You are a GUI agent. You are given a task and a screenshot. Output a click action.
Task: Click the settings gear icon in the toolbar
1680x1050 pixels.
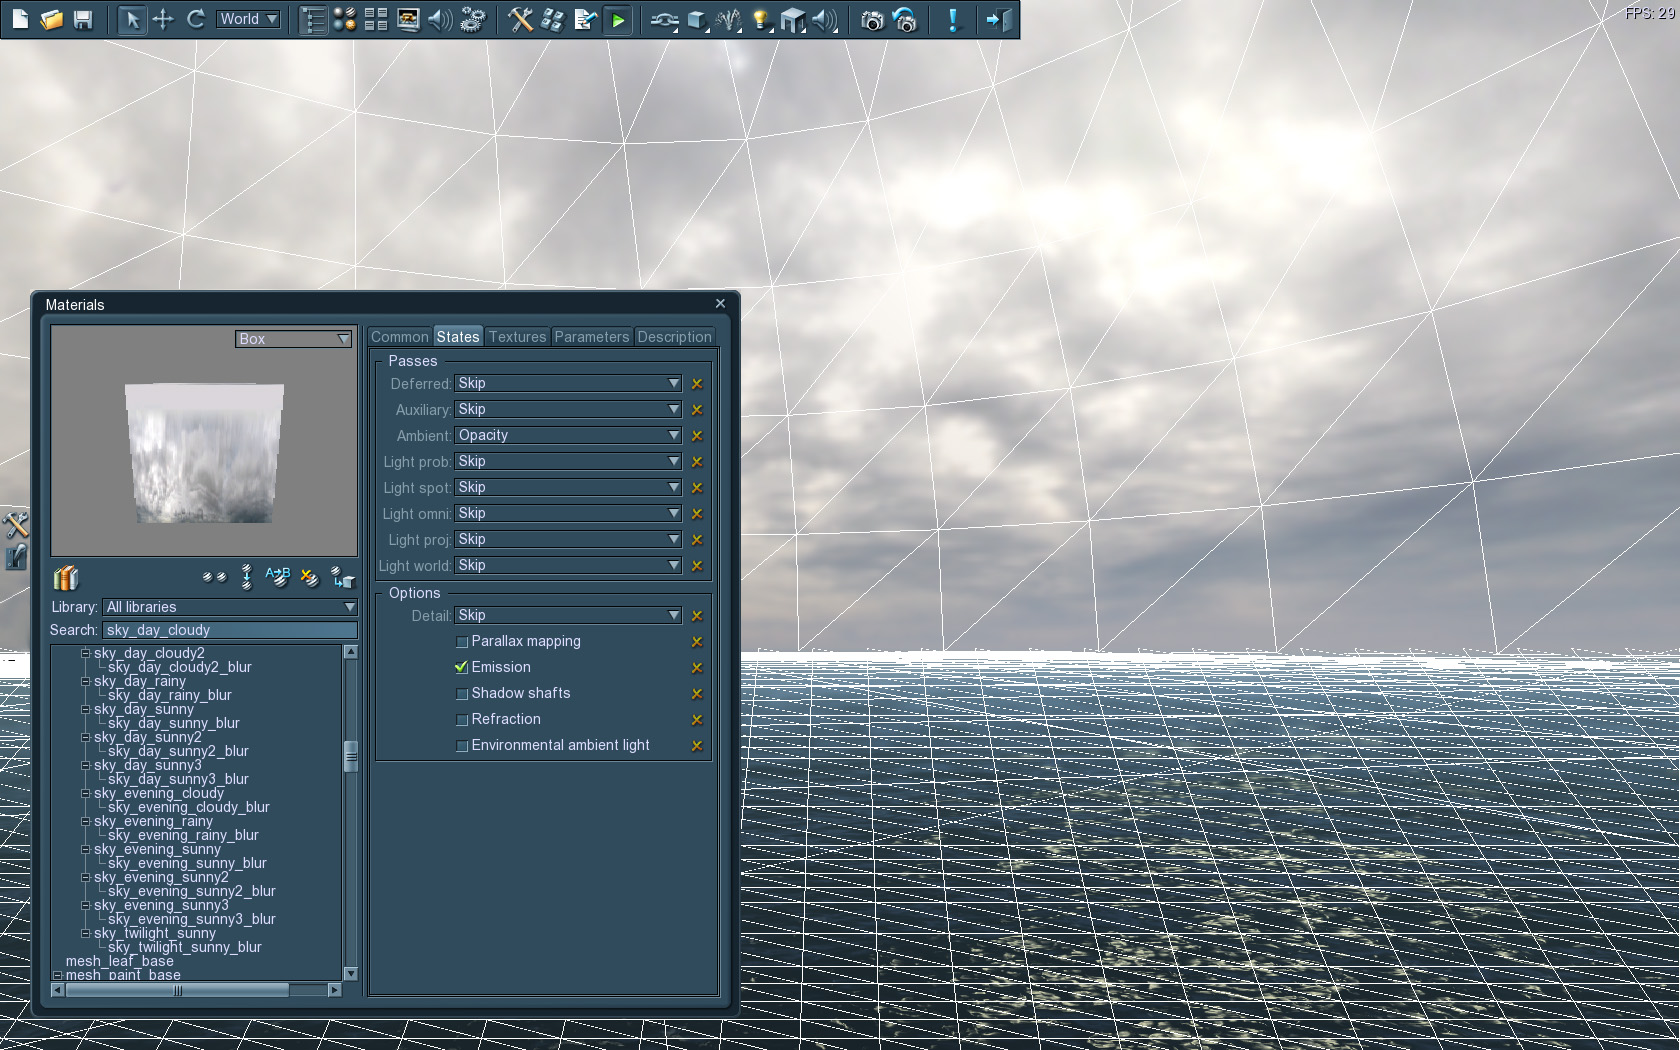(x=472, y=19)
